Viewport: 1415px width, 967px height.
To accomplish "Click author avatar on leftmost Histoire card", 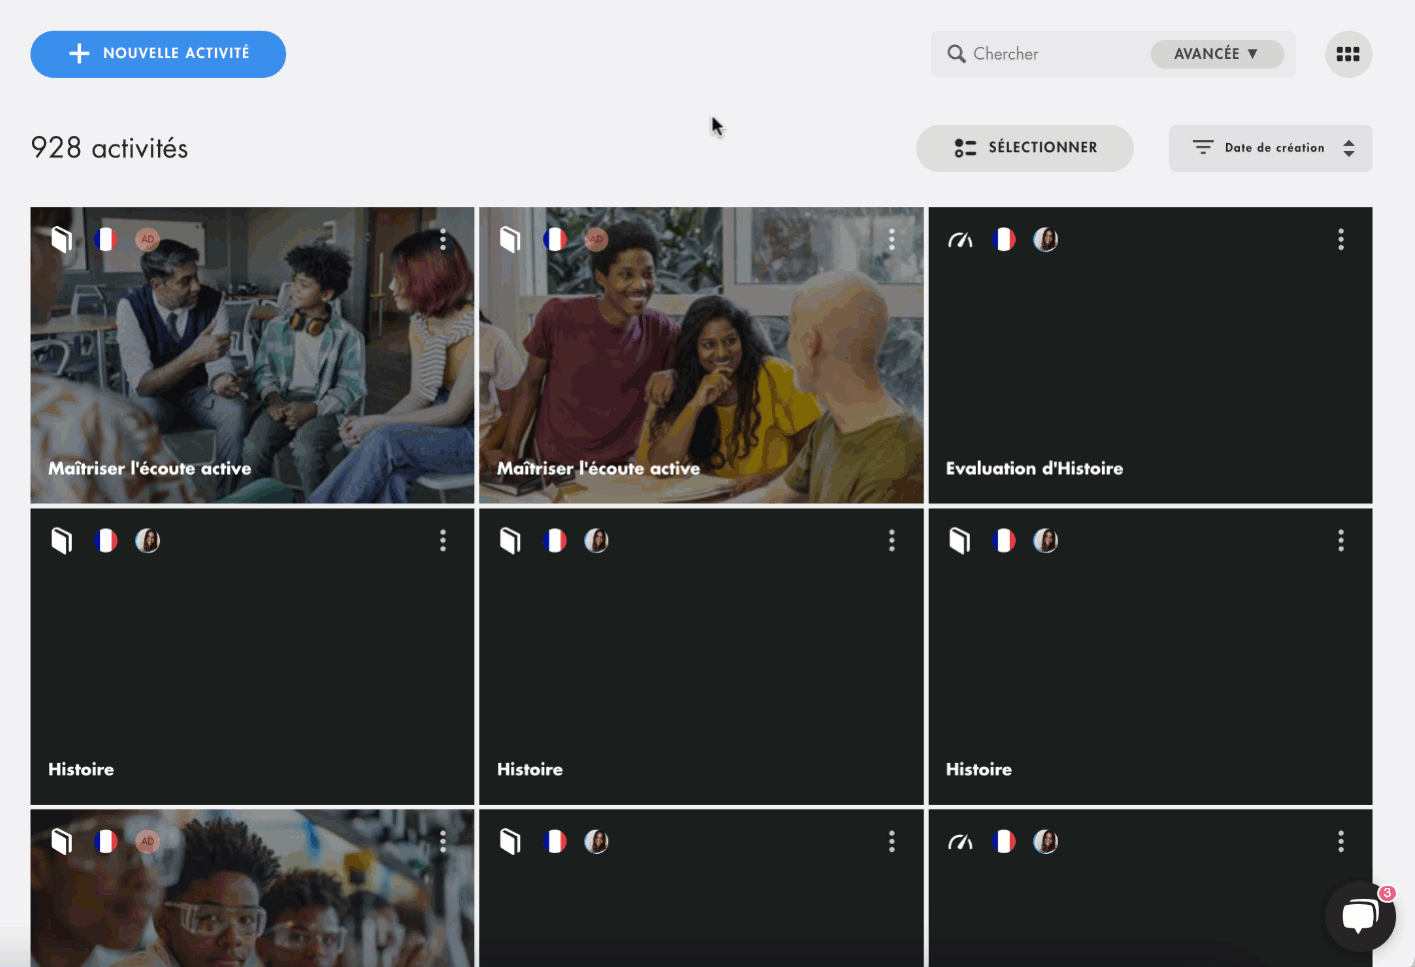I will [148, 541].
